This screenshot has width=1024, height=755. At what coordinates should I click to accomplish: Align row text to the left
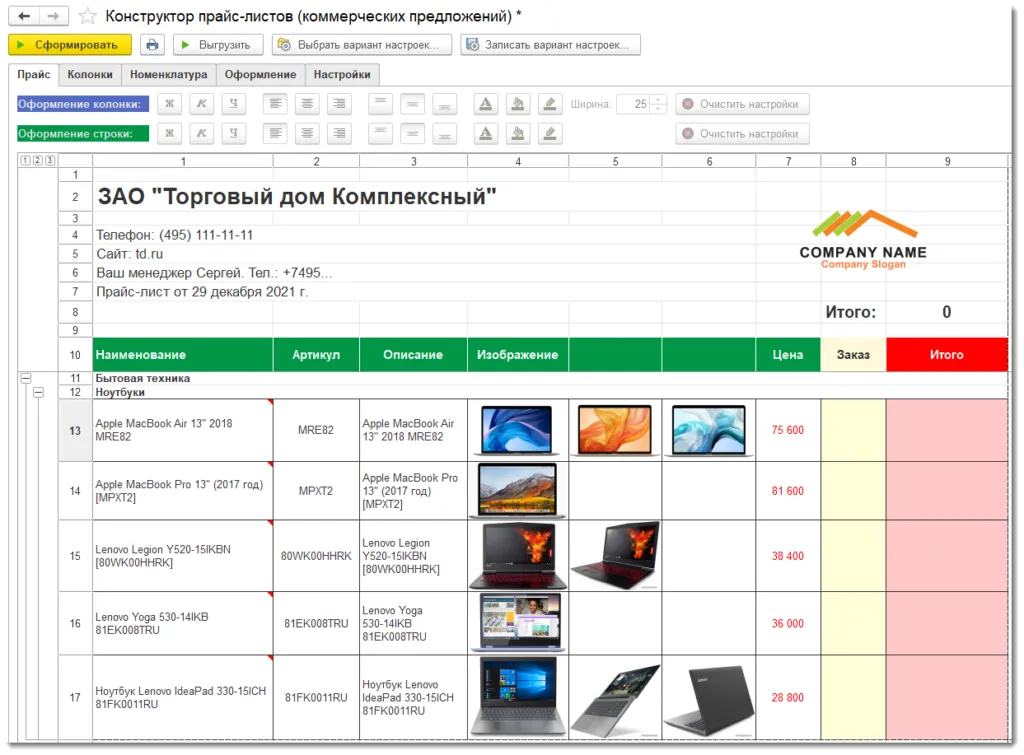click(x=276, y=134)
